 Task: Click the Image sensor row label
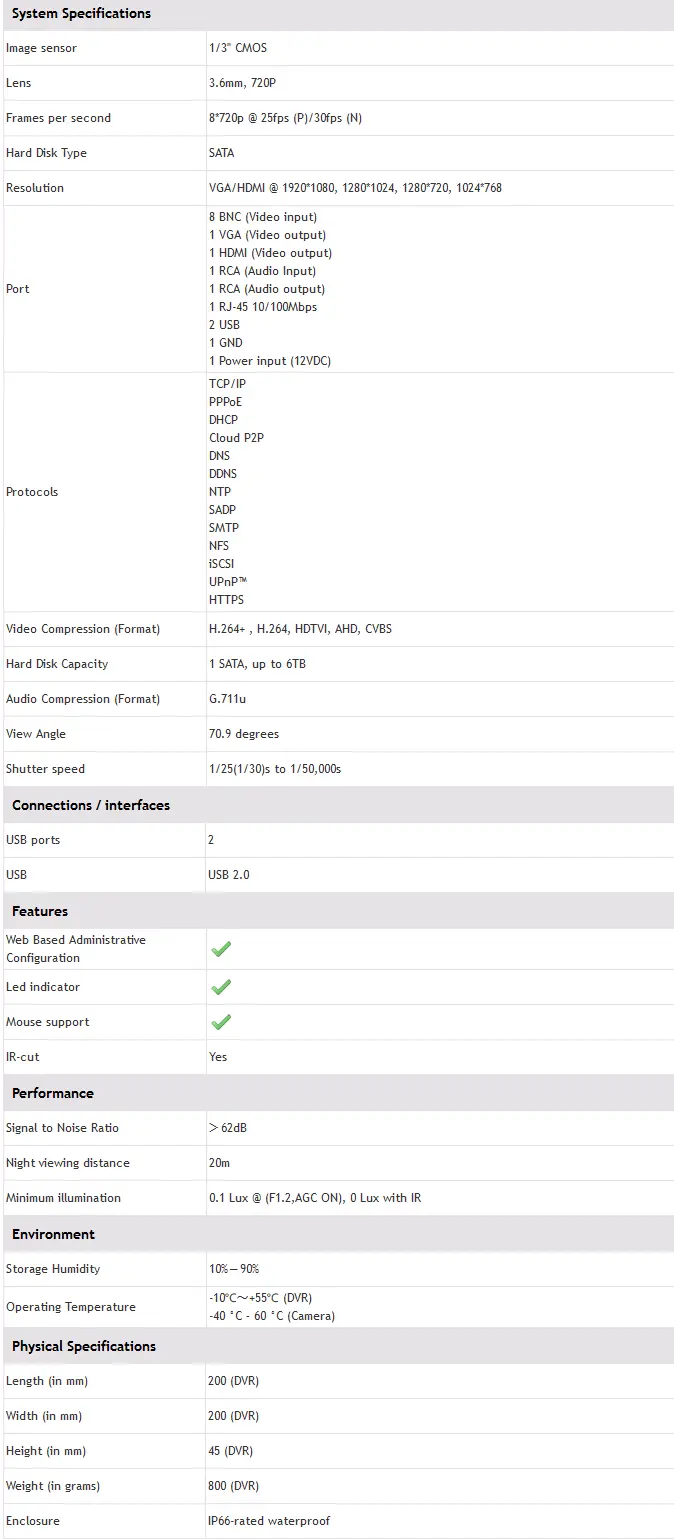[41, 48]
